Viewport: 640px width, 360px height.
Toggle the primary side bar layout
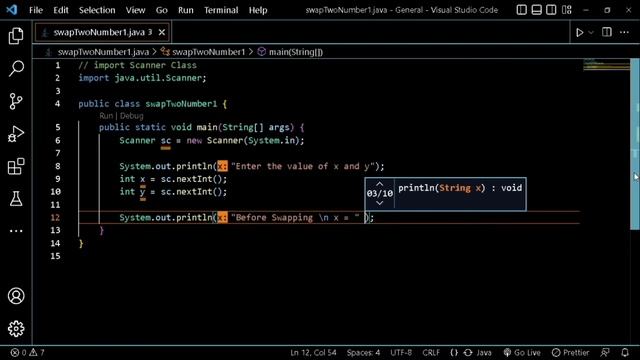pos(521,10)
